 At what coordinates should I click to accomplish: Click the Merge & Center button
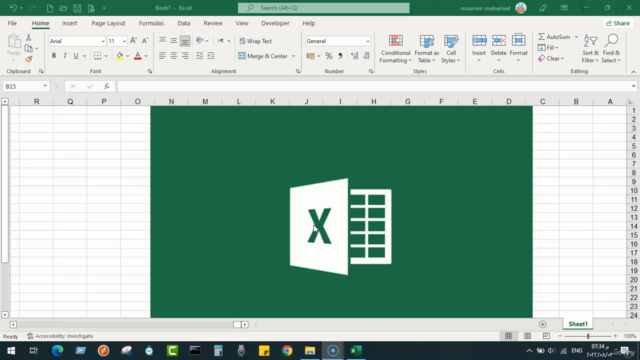pos(263,56)
